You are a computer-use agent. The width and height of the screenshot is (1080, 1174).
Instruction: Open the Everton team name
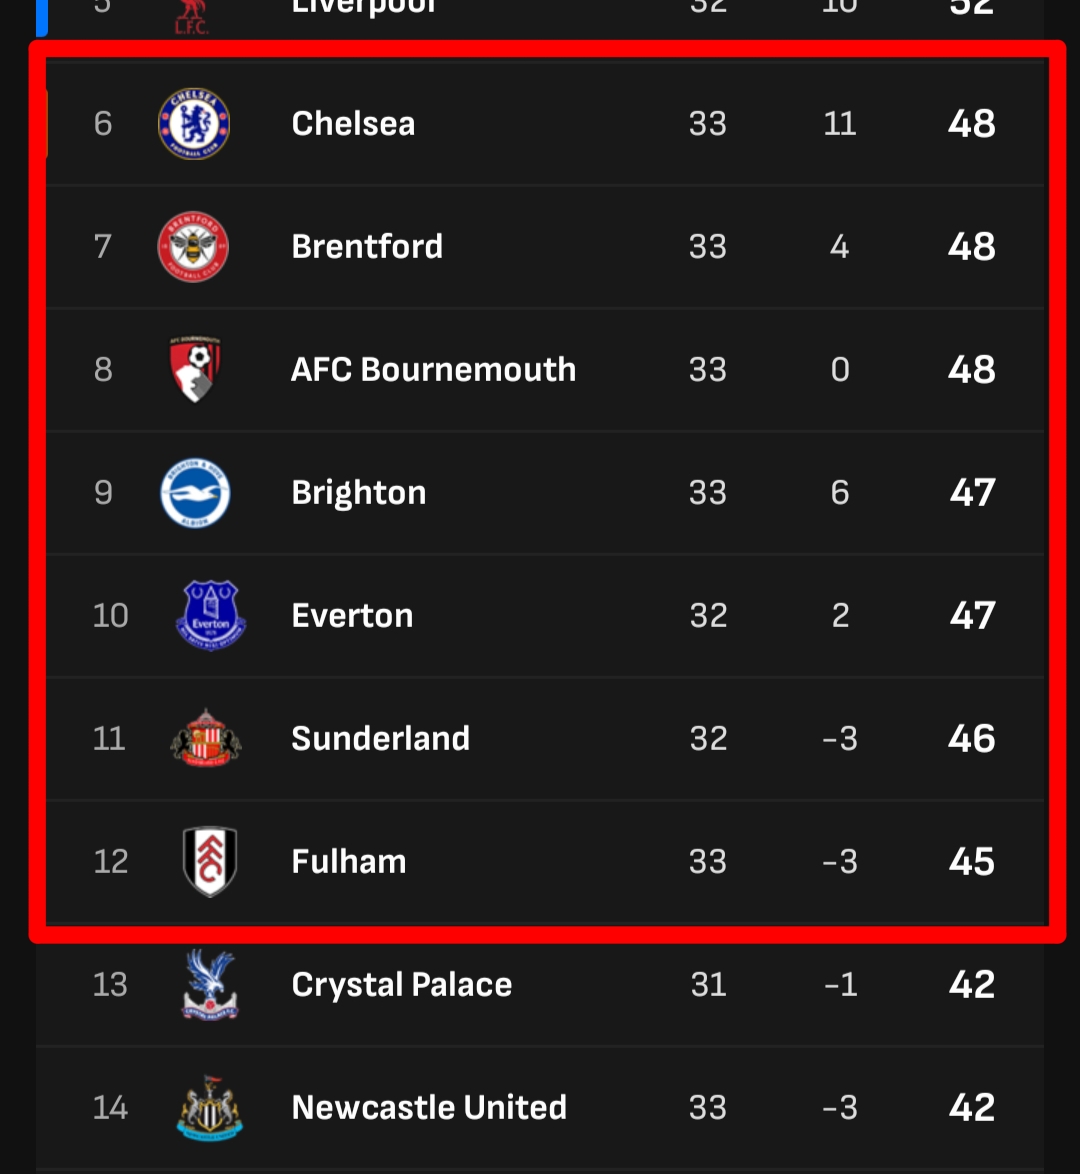(352, 616)
